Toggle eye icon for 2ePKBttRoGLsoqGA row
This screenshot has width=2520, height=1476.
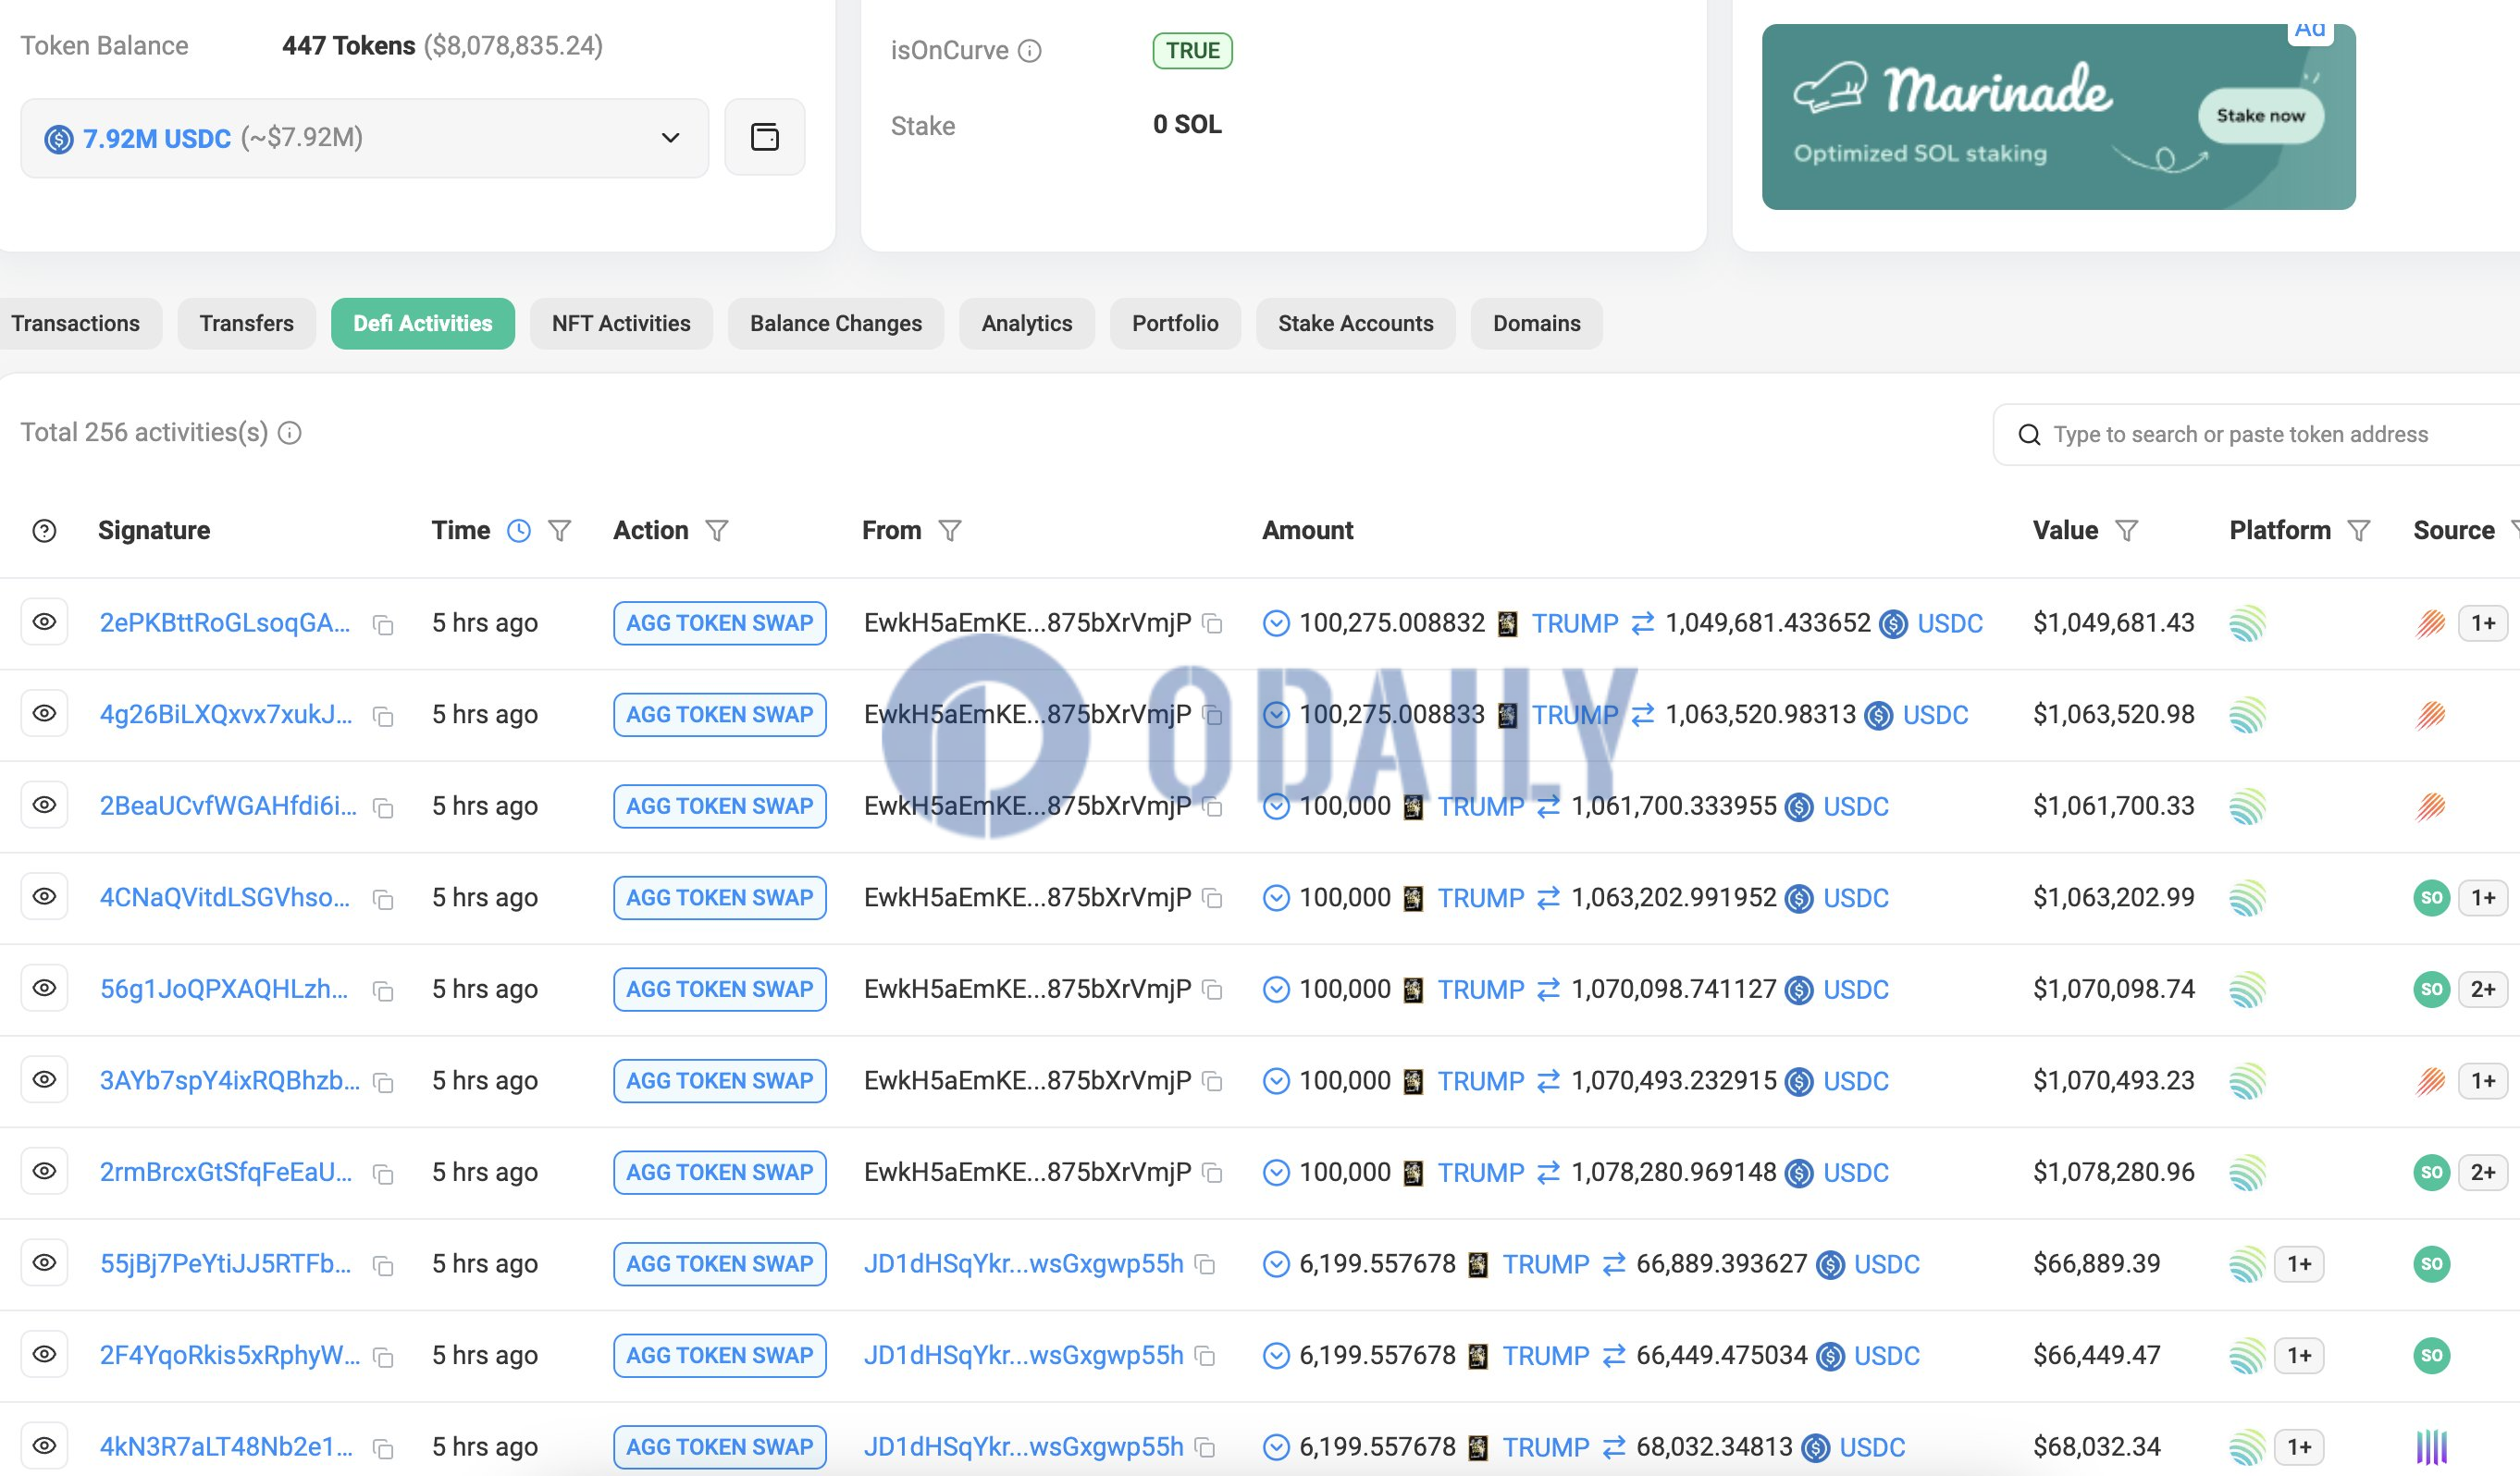pos(44,622)
